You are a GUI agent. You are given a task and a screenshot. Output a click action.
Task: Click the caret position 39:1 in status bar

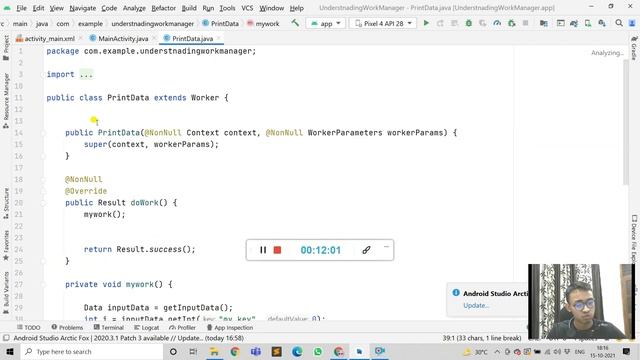[x=482, y=338]
